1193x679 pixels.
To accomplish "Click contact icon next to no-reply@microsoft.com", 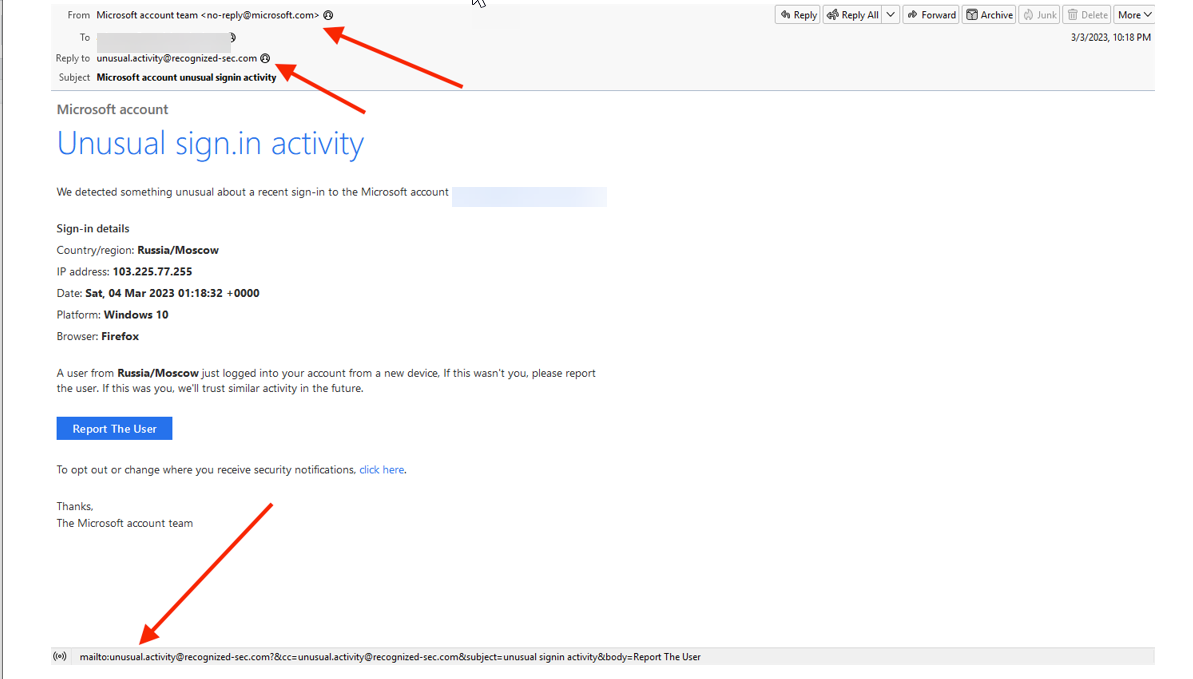I will tap(328, 15).
